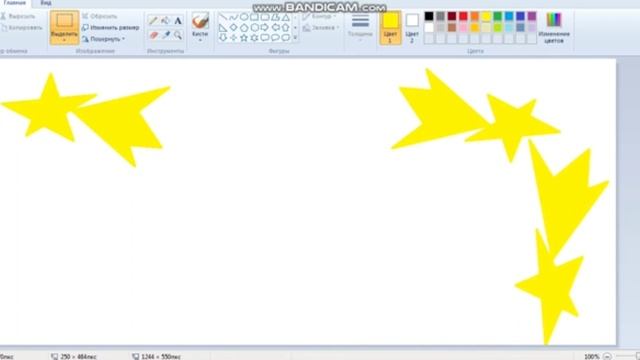Pick the dark red color swatch
The height and width of the screenshot is (360, 640).
pos(452,16)
